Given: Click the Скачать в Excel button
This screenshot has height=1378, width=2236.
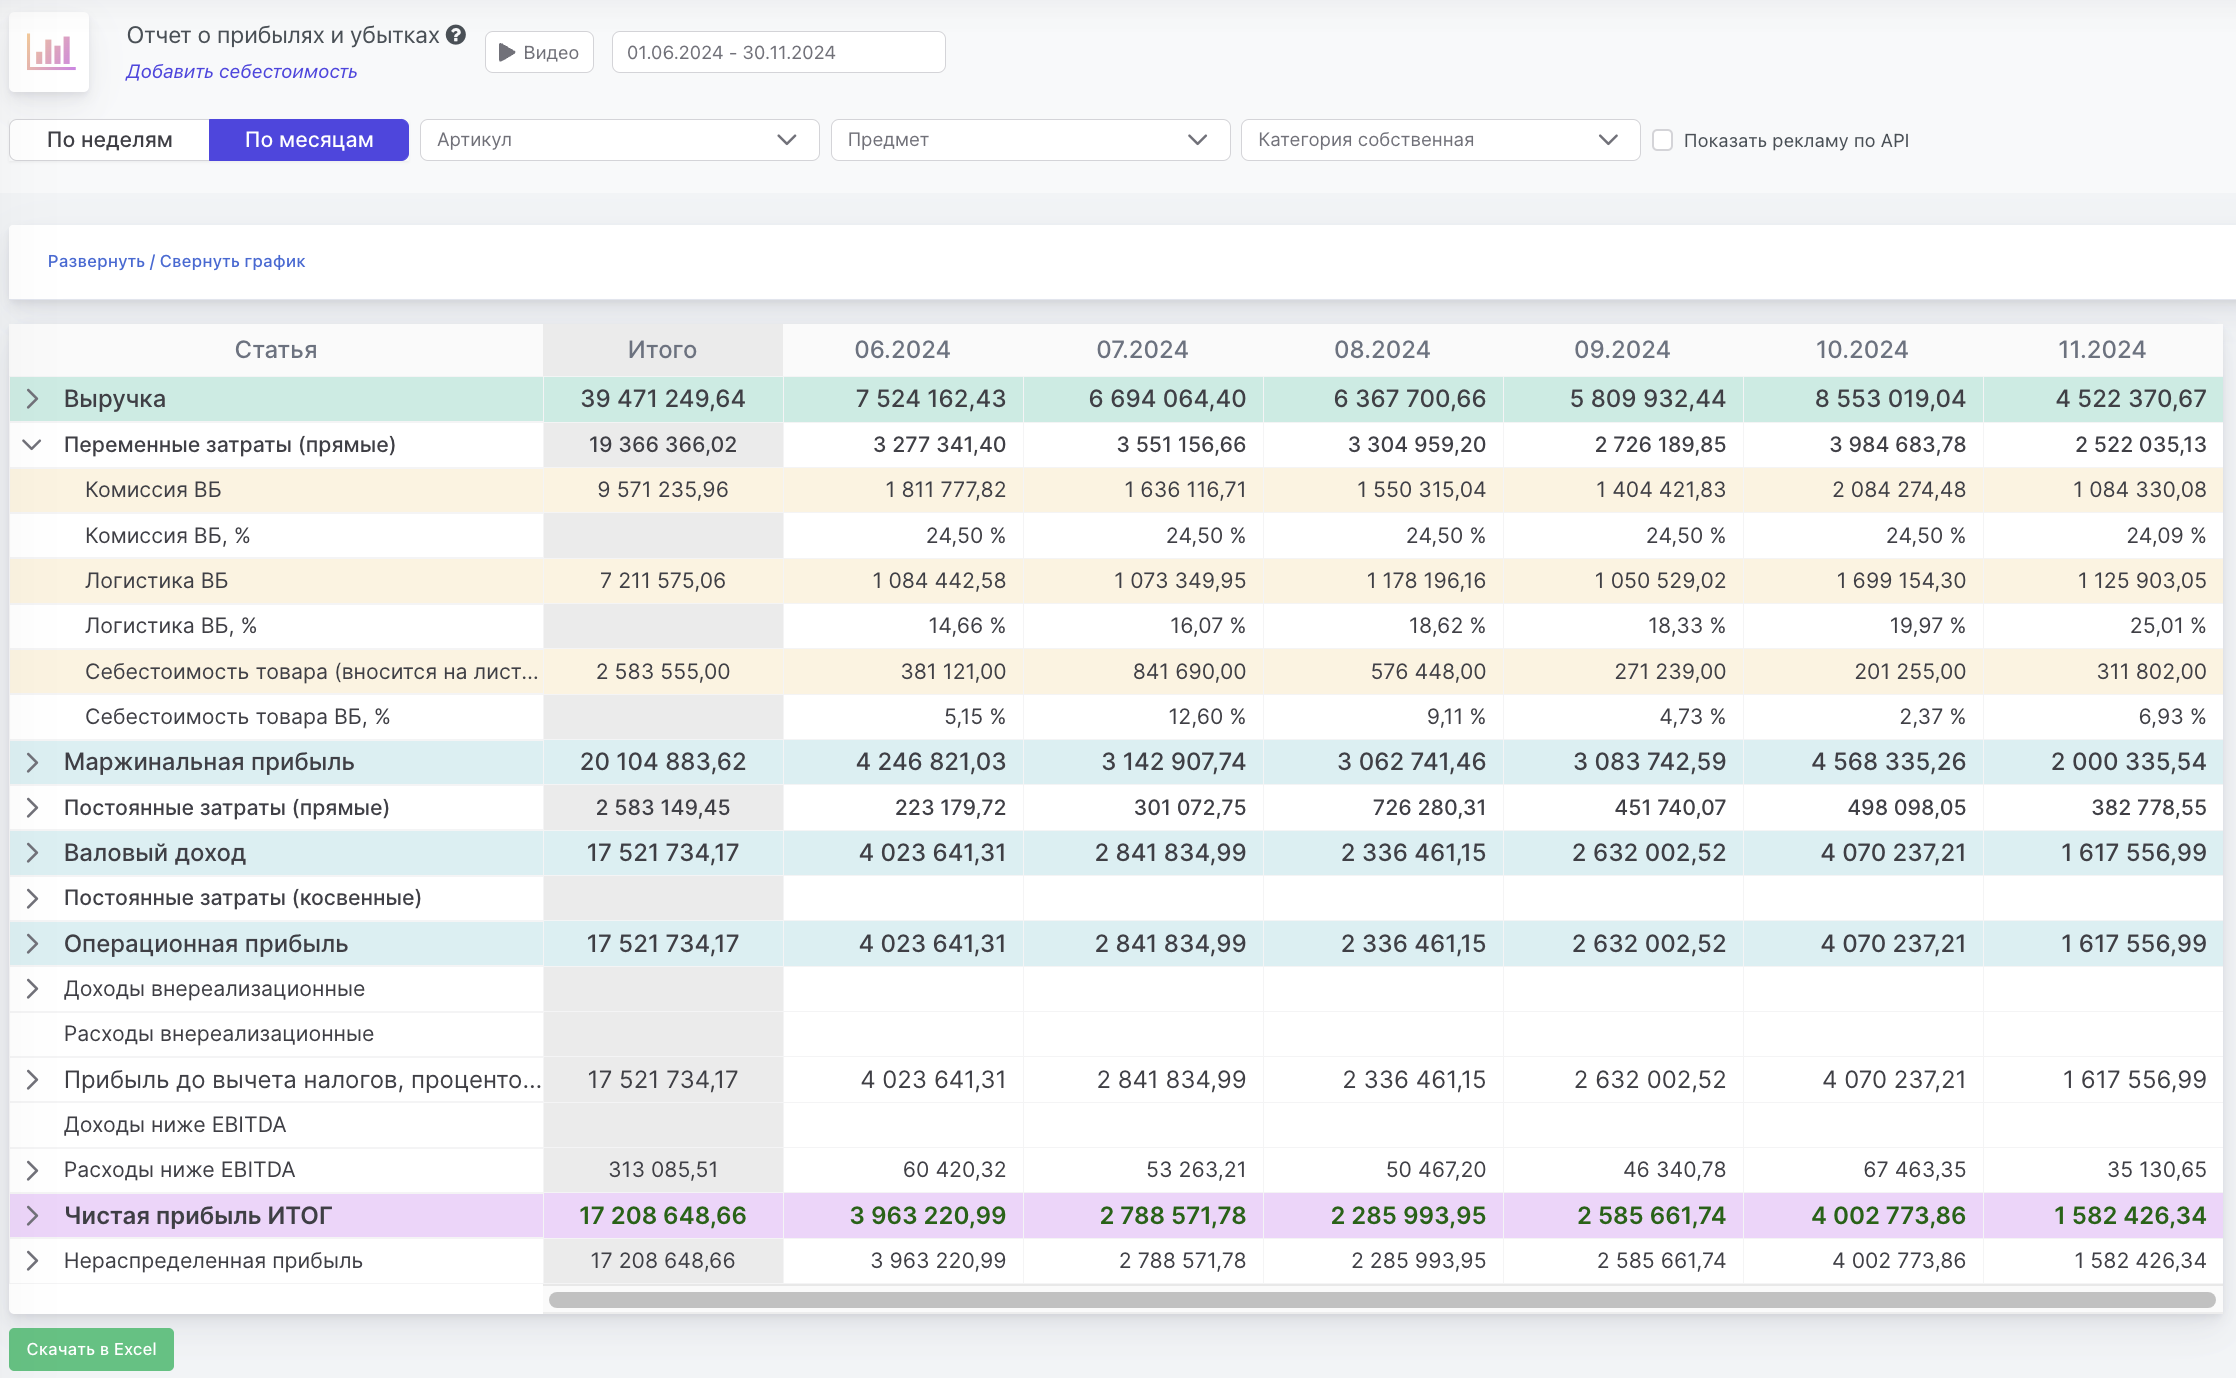Looking at the screenshot, I should pos(91,1349).
